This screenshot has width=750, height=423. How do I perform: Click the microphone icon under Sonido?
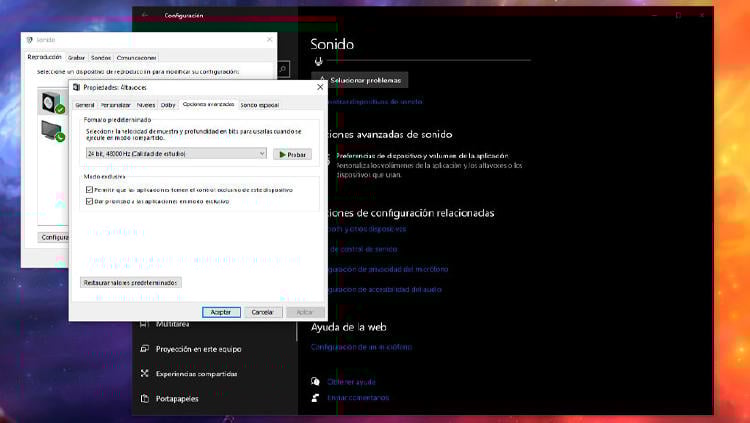(319, 61)
